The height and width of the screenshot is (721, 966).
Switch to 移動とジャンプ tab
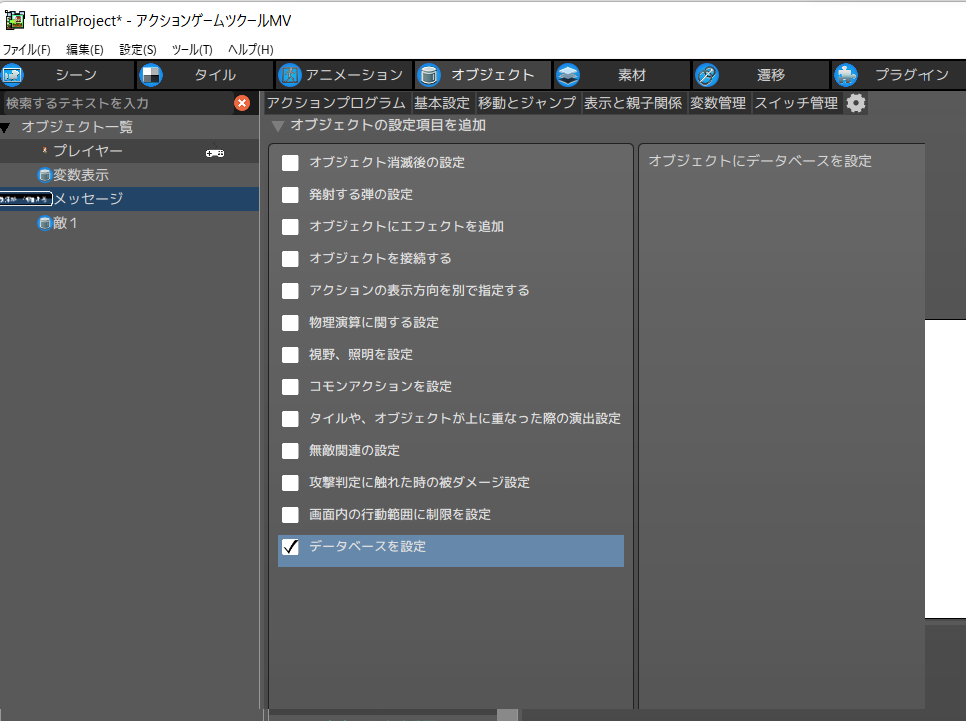point(527,103)
